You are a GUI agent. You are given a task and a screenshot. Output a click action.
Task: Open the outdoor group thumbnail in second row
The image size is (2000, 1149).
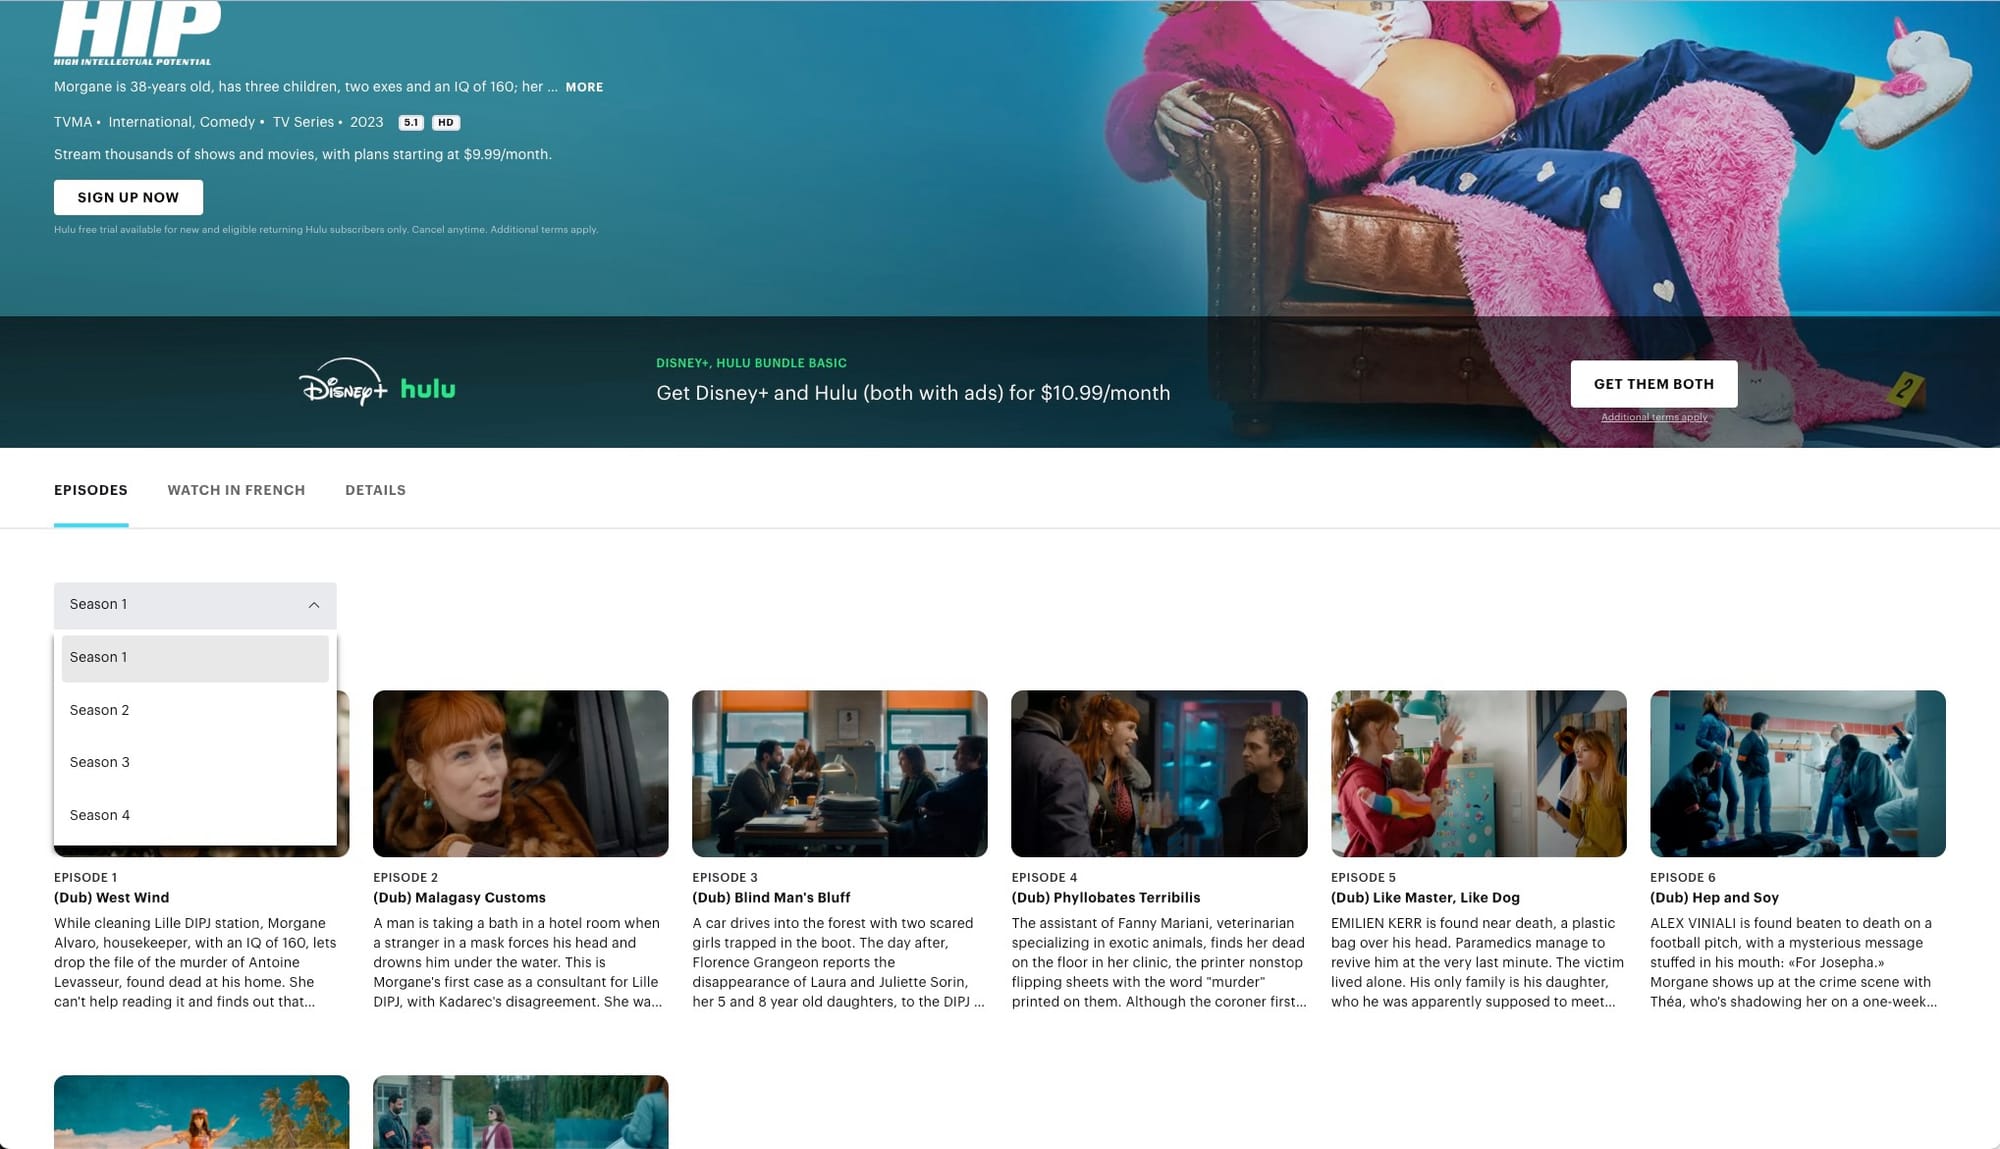pyautogui.click(x=521, y=1112)
